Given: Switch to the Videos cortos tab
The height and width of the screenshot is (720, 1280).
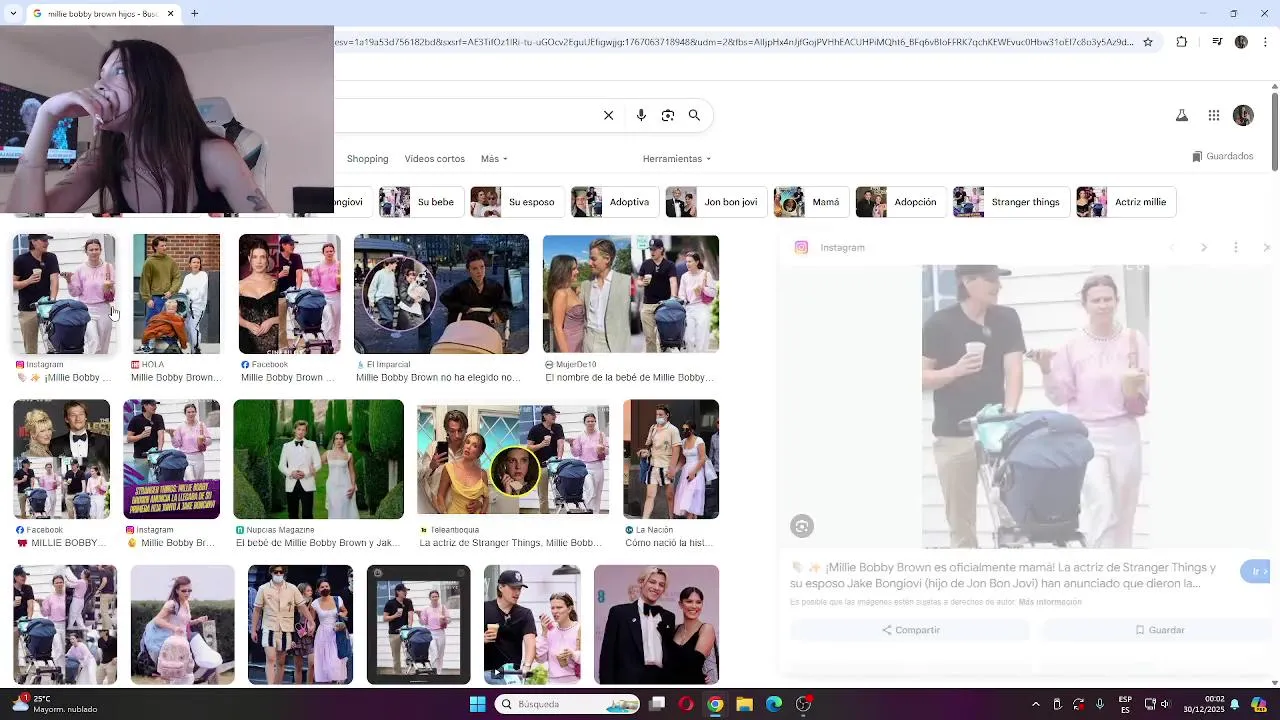Looking at the screenshot, I should click(434, 159).
